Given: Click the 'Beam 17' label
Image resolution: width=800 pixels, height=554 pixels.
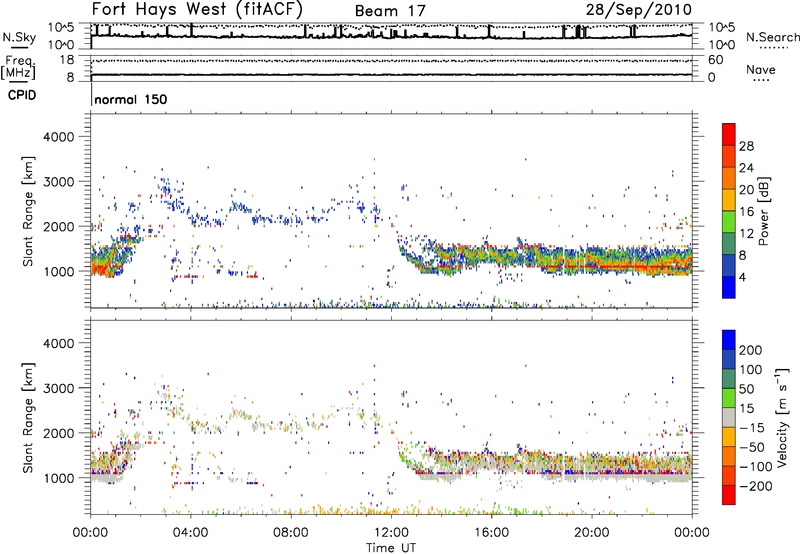Looking at the screenshot, I should pos(390,11).
